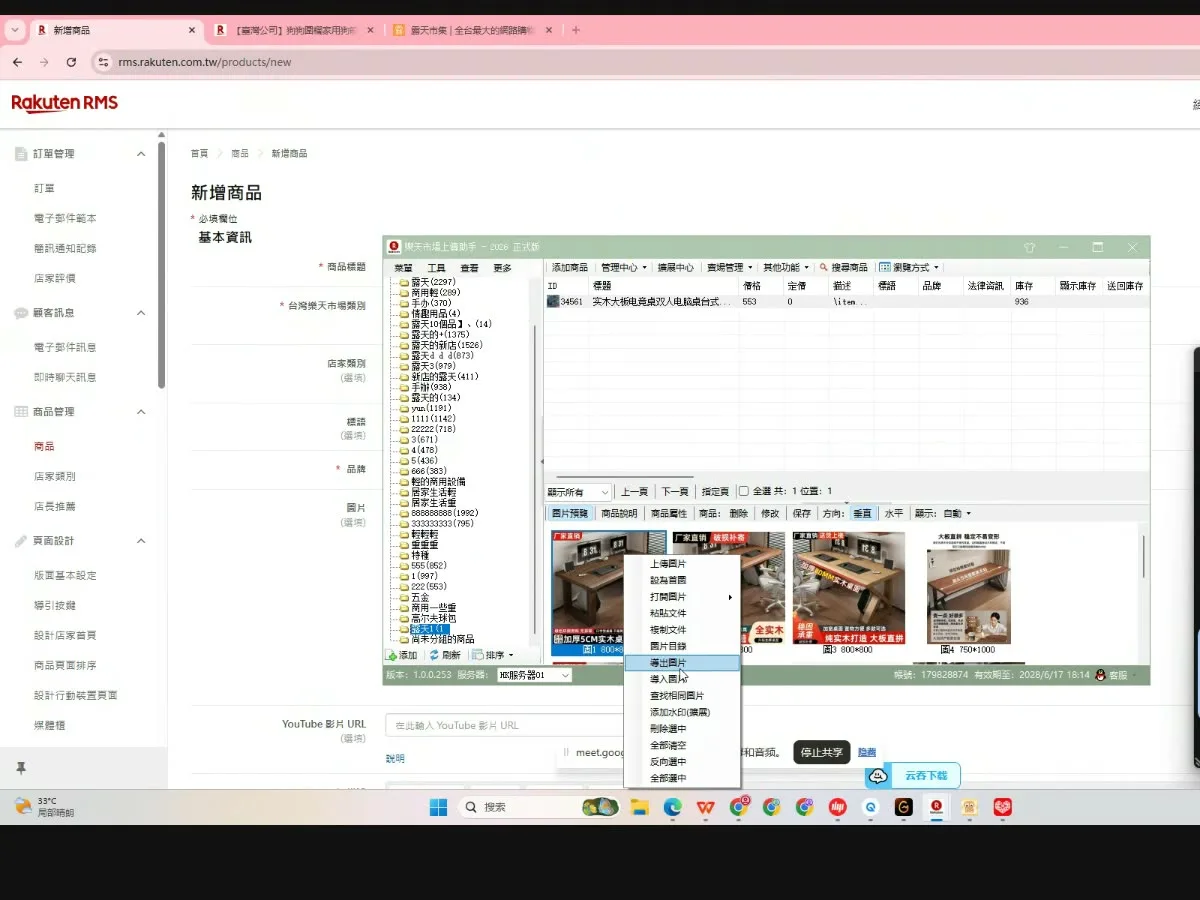The width and height of the screenshot is (1200, 900).
Task: Tick the 全選 checkbox
Action: [743, 491]
